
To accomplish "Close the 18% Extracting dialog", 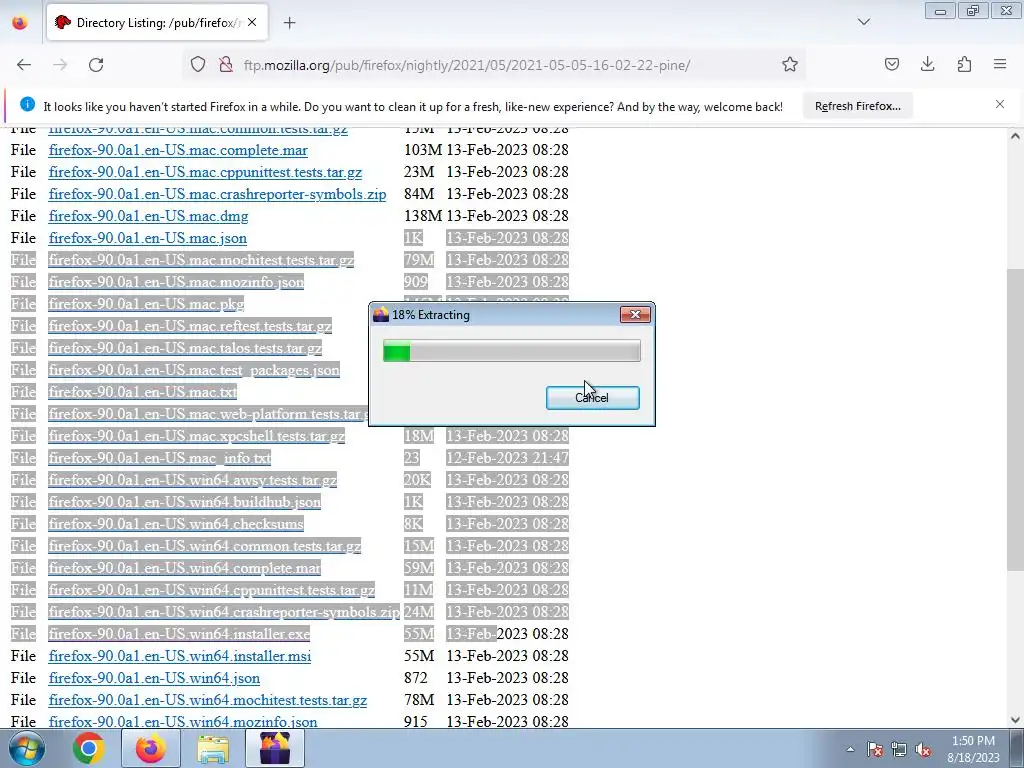I will point(635,315).
